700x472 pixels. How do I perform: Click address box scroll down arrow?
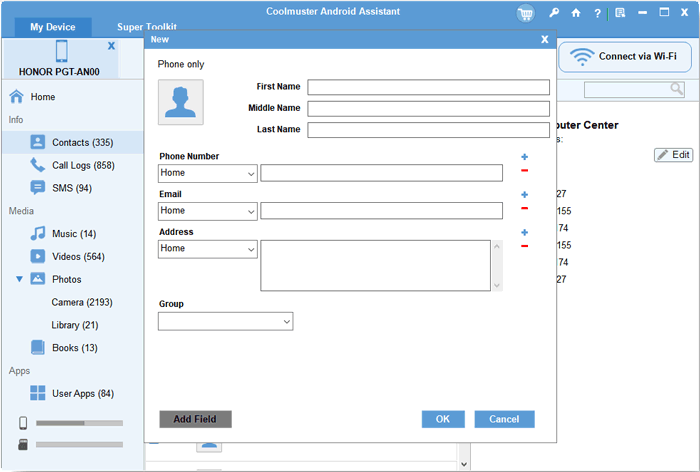(x=497, y=286)
